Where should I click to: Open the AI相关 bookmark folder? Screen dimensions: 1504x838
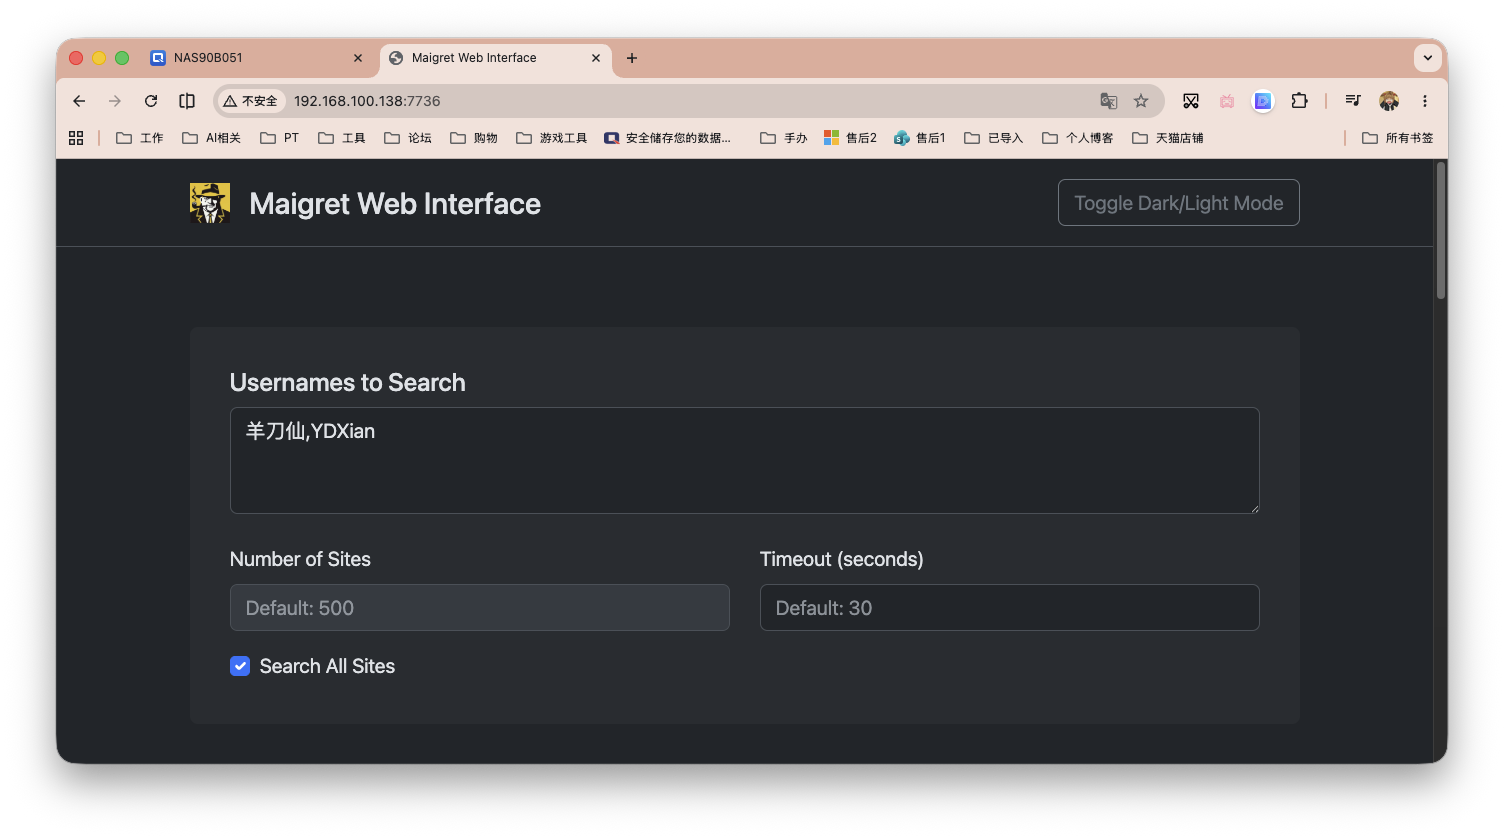[x=211, y=138]
